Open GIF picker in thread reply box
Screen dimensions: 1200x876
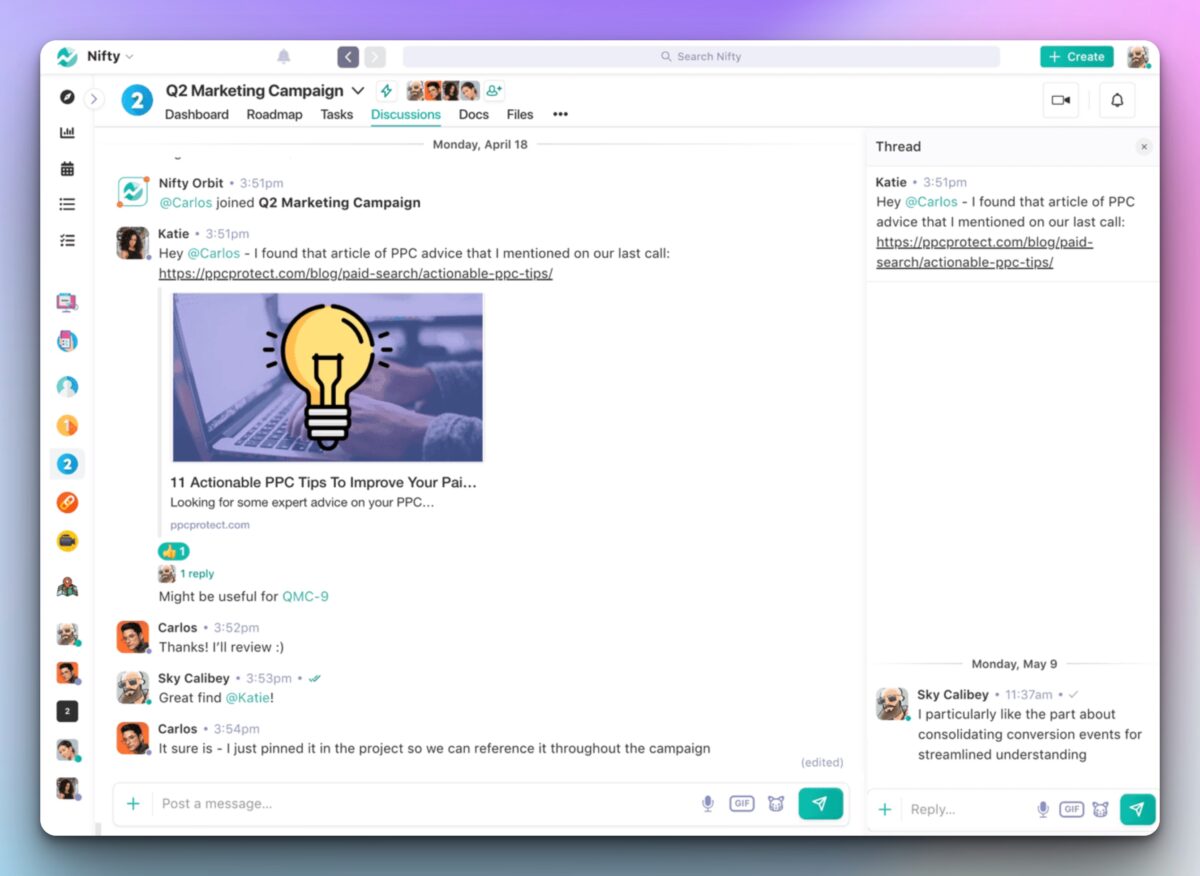pos(1071,809)
